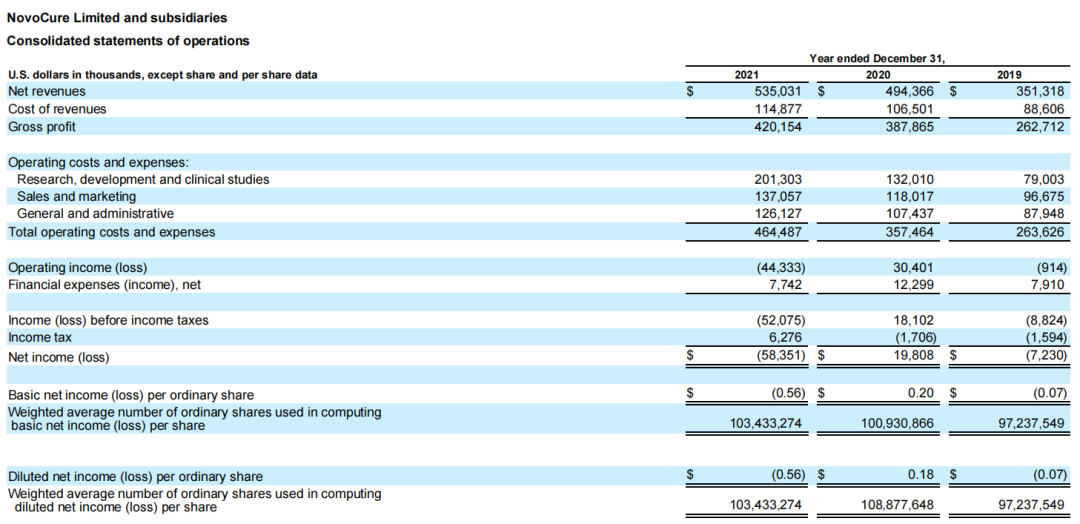Select research expense value 201,303
Viewport: 1080px width, 524px height.
click(778, 179)
